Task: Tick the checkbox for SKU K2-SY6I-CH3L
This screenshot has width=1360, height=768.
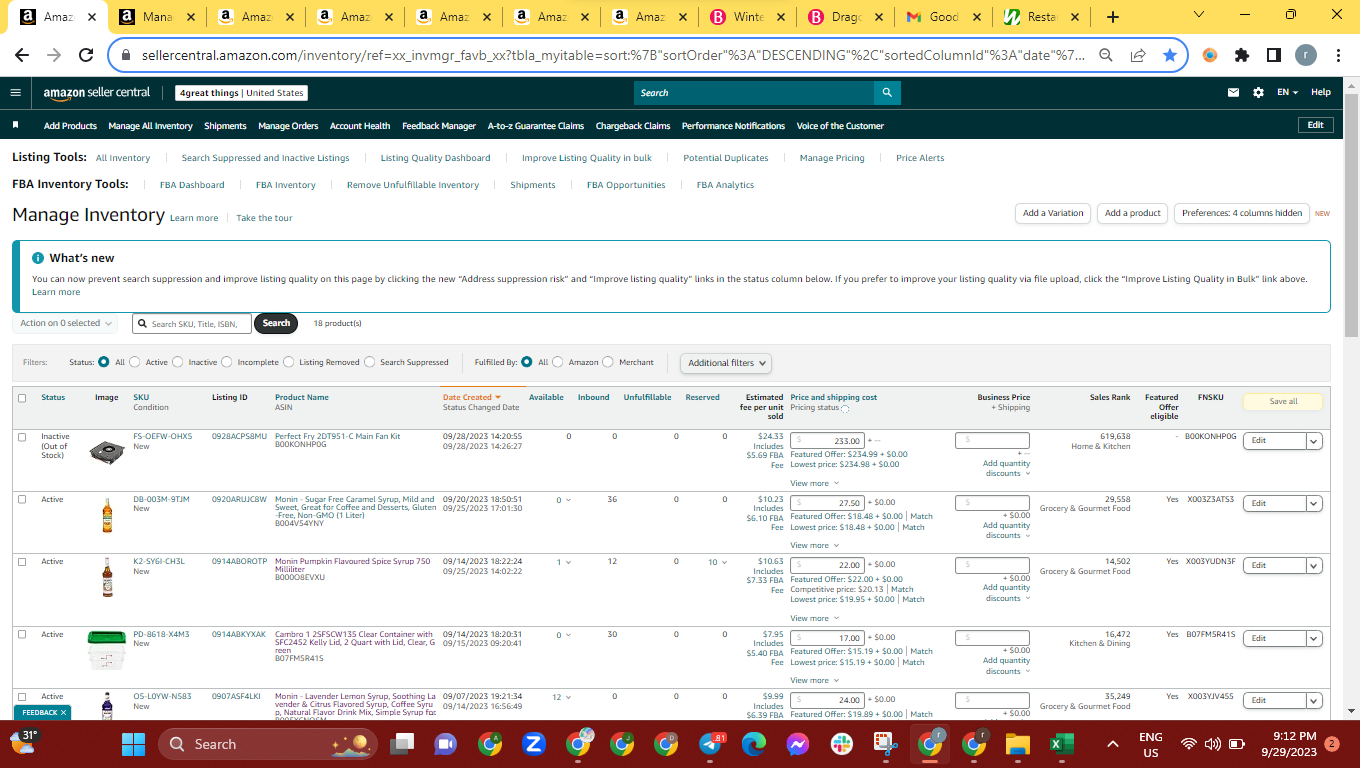Action: coord(22,562)
